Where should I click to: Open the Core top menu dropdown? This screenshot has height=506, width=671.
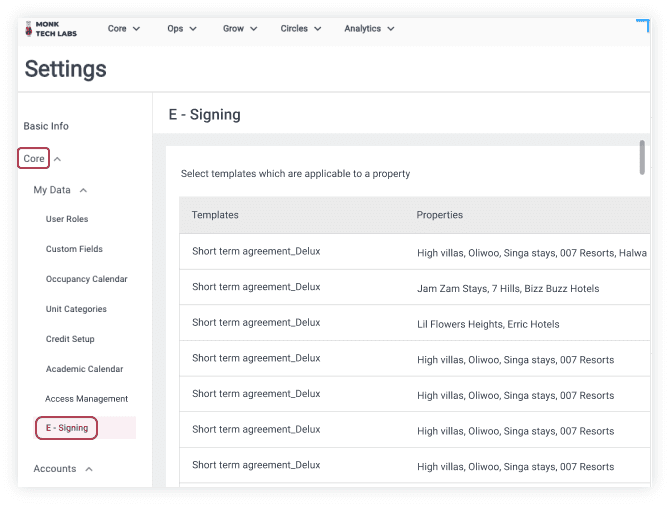pyautogui.click(x=124, y=29)
